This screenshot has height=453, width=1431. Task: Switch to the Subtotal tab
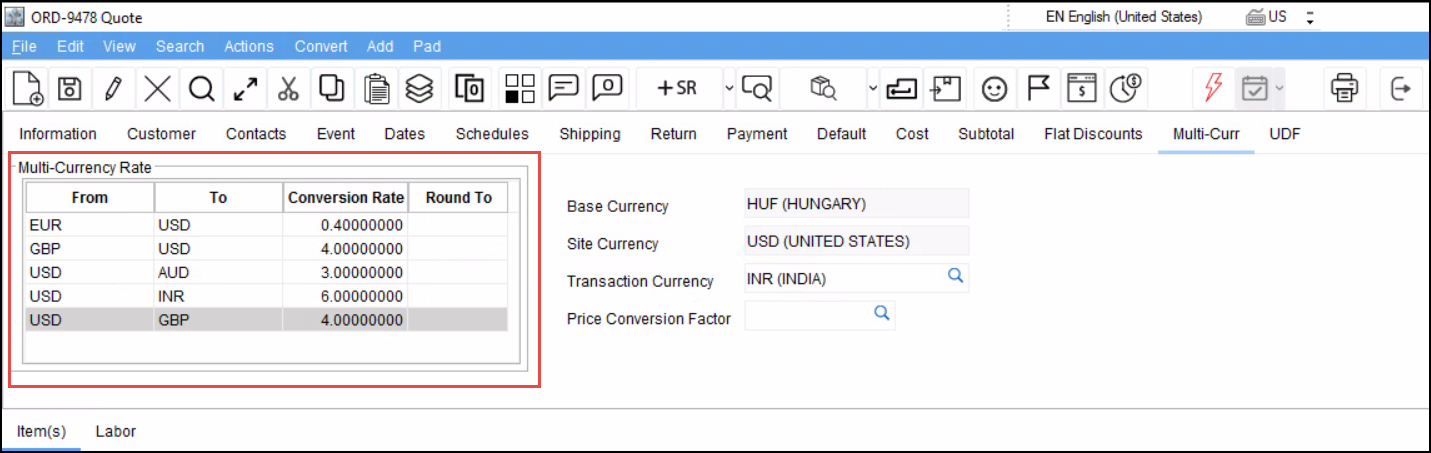click(x=986, y=133)
